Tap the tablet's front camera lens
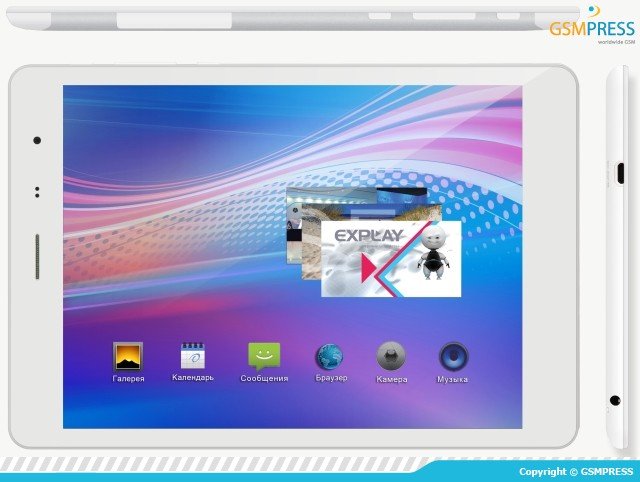640x482 pixels. 37,140
